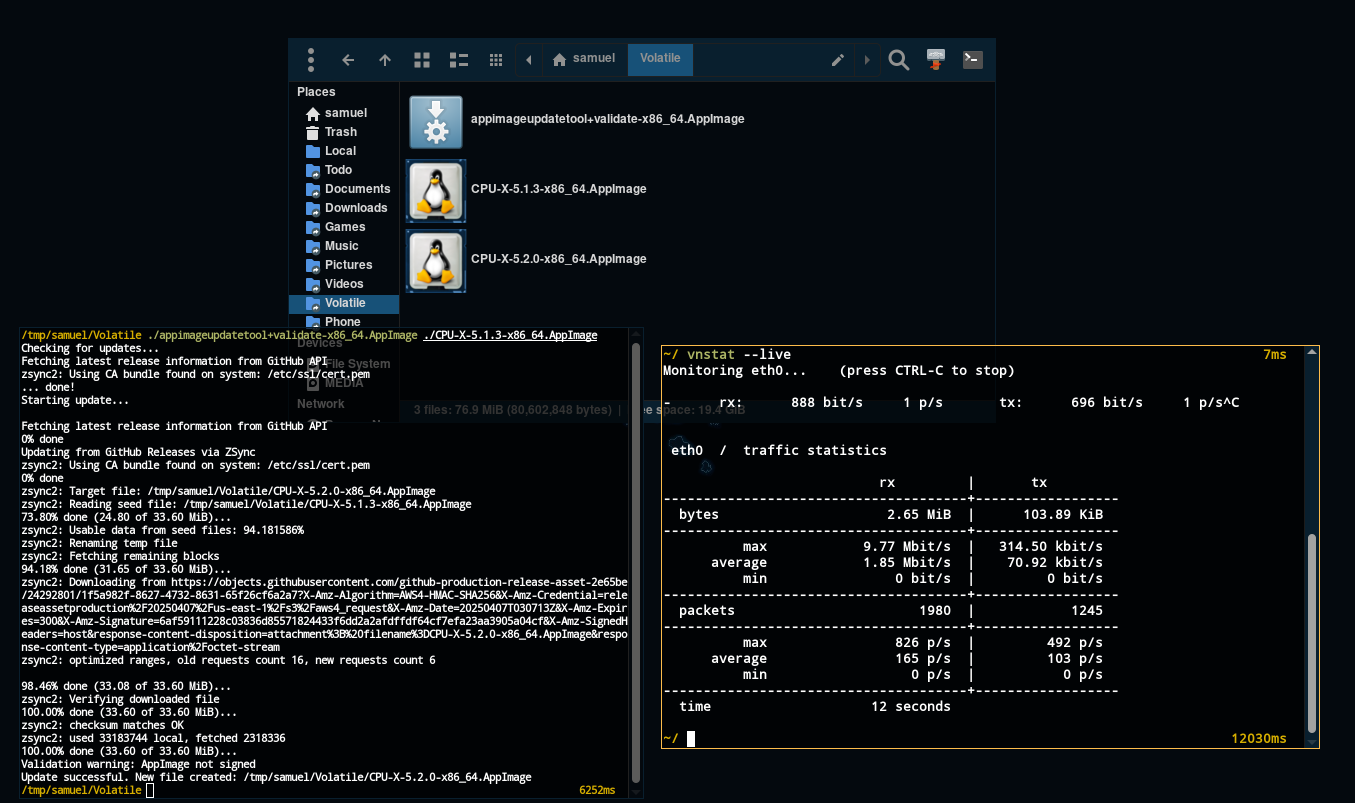Click the folder icon beside Music

pos(313,246)
